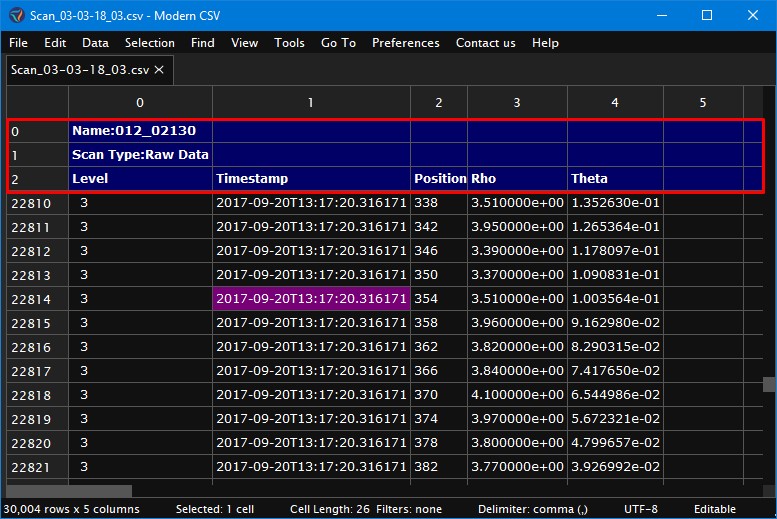Open the Selection menu

tap(150, 43)
